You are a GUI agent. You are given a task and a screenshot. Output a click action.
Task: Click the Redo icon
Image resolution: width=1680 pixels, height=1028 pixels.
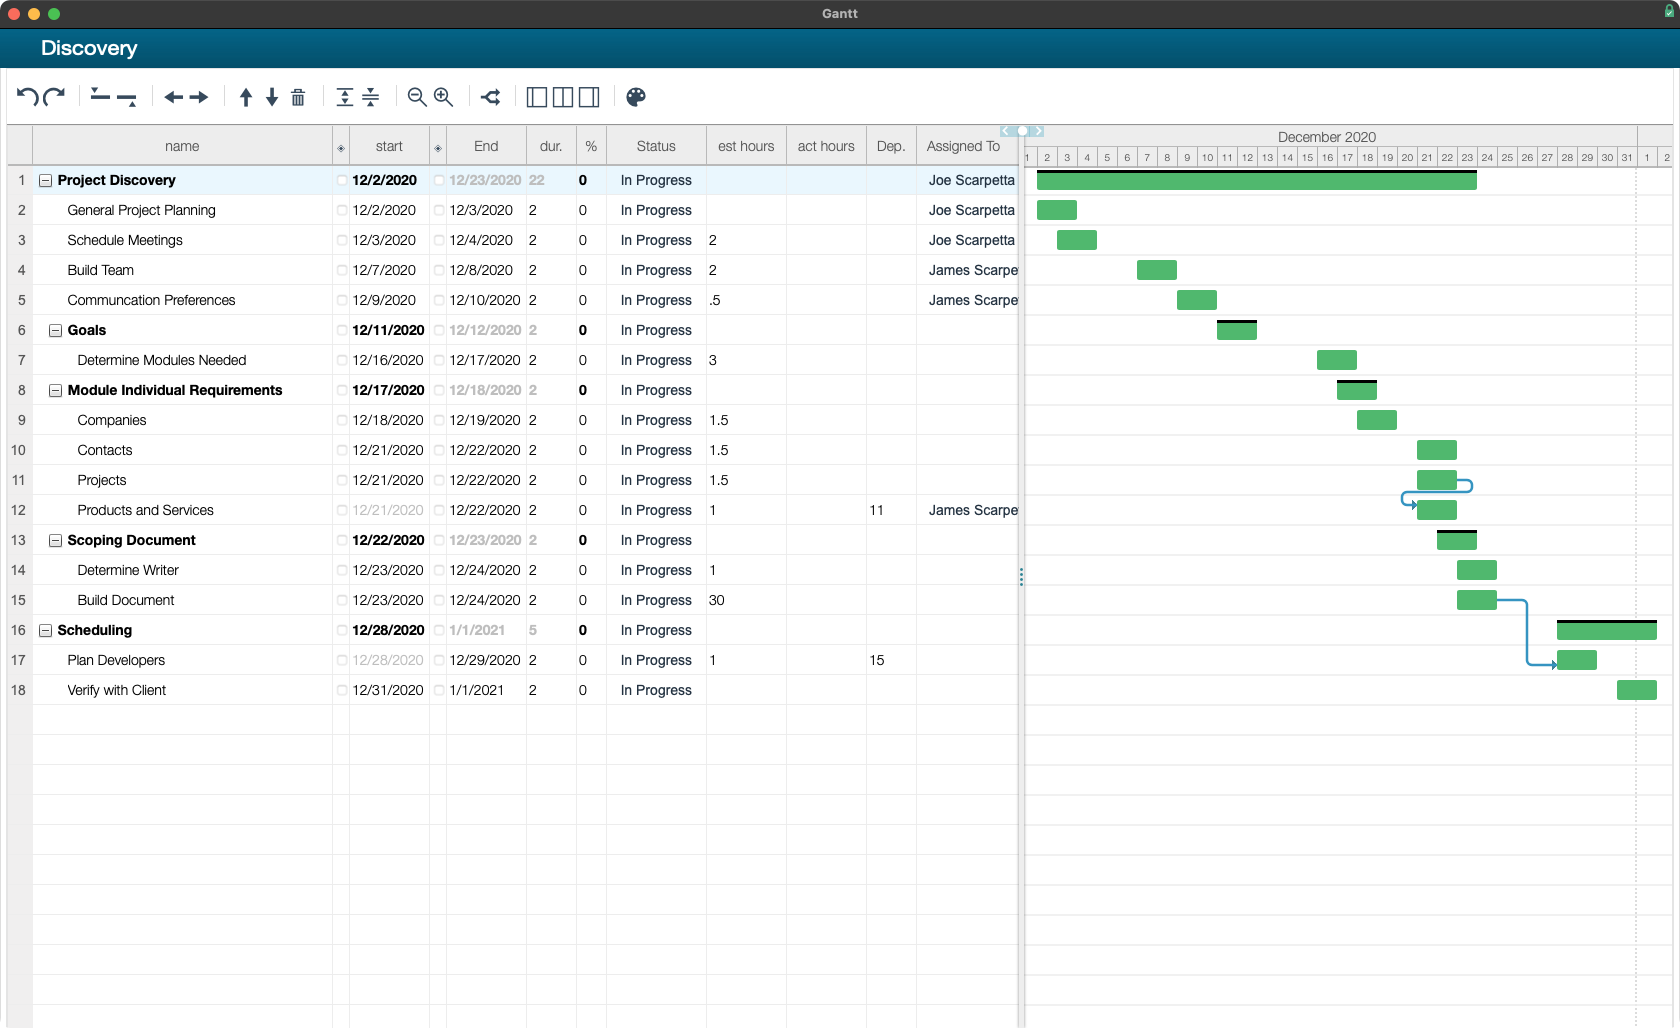click(x=55, y=96)
